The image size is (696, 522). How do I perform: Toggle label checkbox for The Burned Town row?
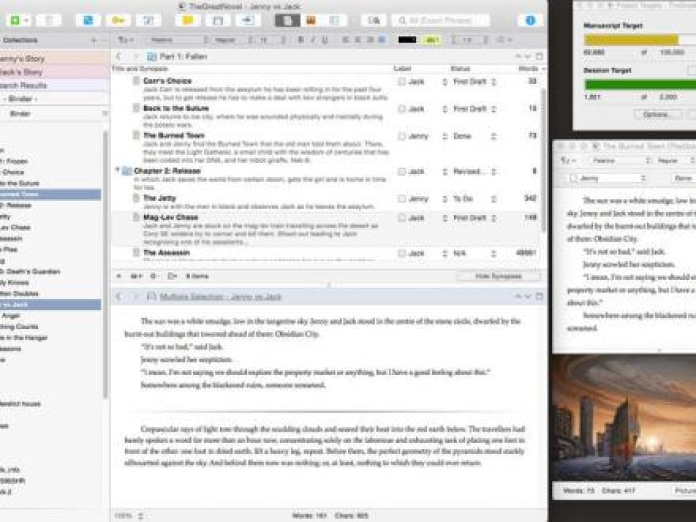coord(402,136)
